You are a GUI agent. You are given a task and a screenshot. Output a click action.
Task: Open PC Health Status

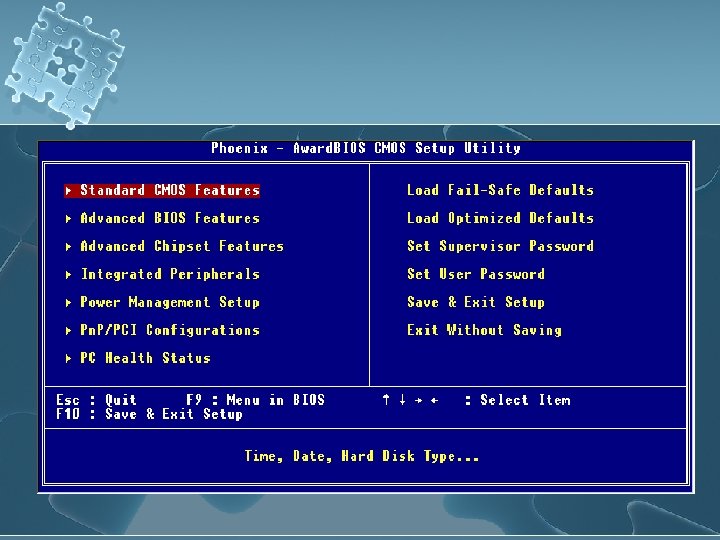[145, 358]
